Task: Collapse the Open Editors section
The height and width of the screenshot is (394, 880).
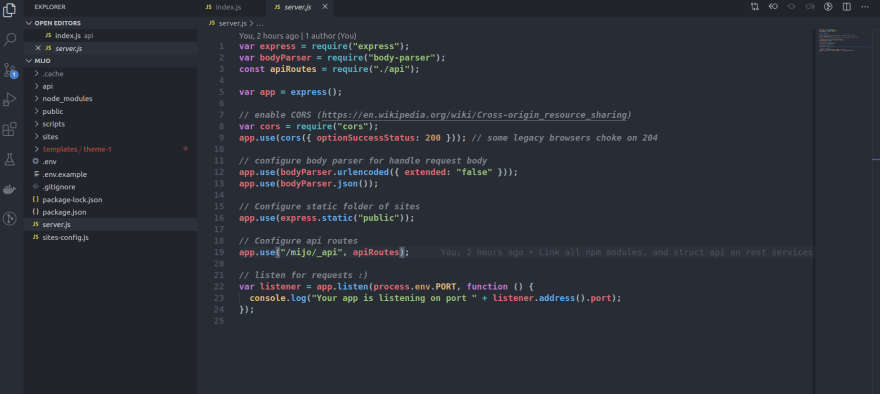Action: tap(29, 23)
